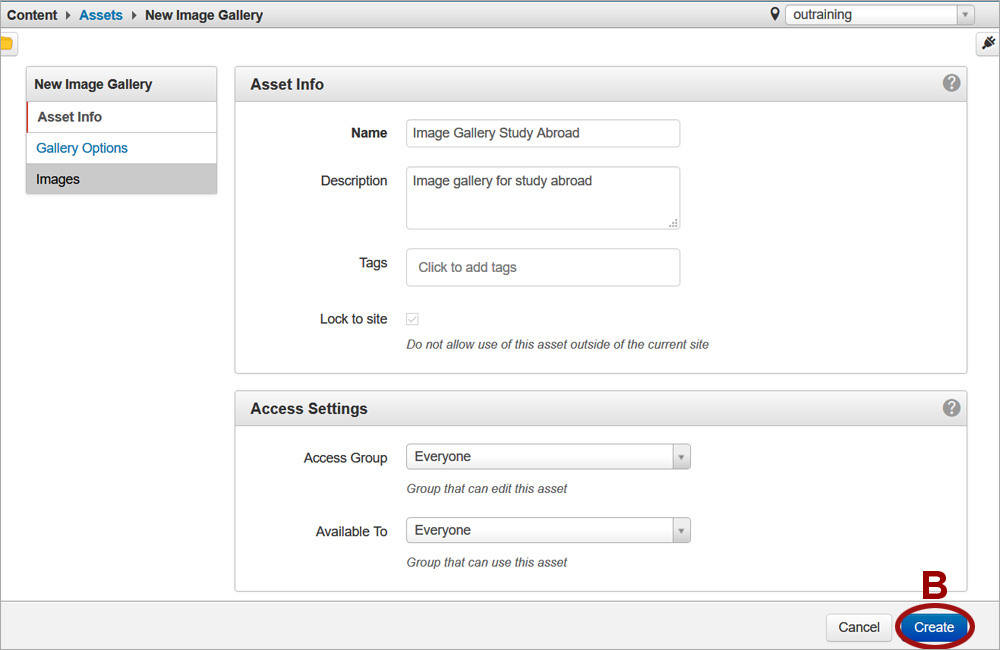1000x650 pixels.
Task: Toggle the Lock to site checkbox
Action: (413, 319)
